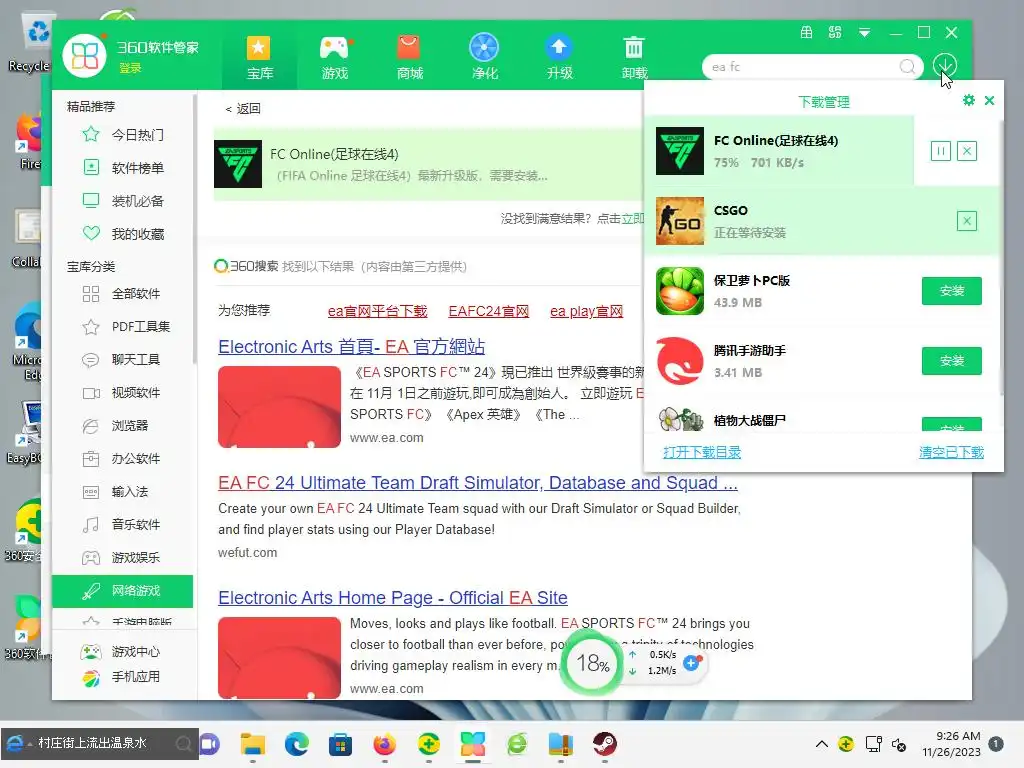Image resolution: width=1024 pixels, height=768 pixels.
Task: Open Firefox from the taskbar
Action: (x=385, y=744)
